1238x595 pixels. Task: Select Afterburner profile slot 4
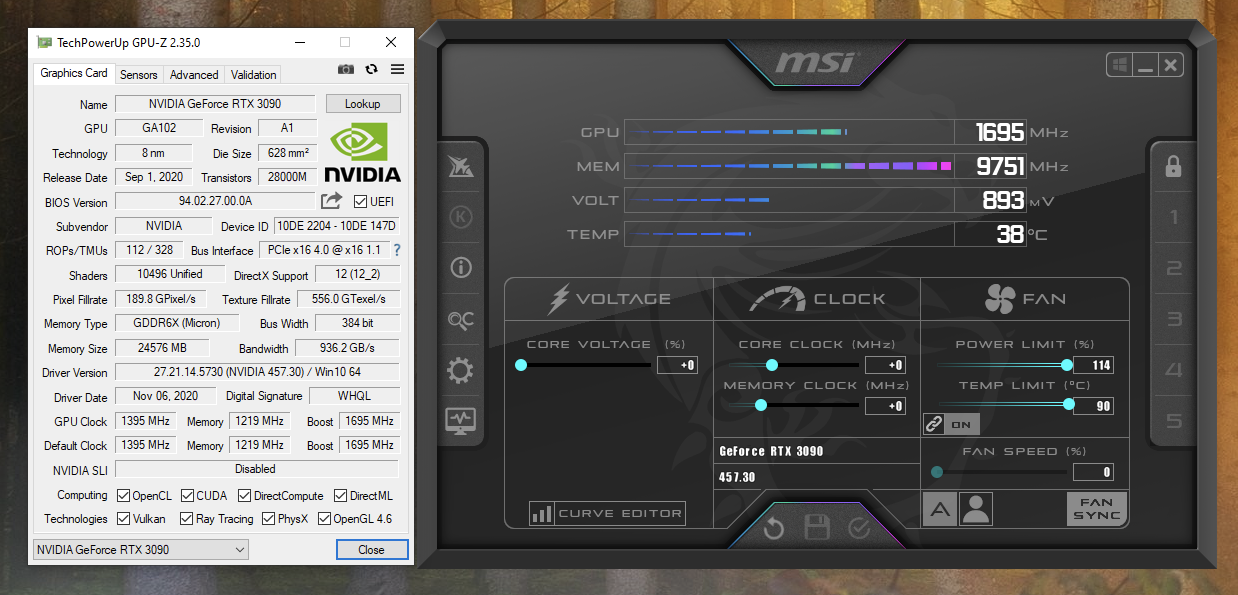tap(1174, 371)
